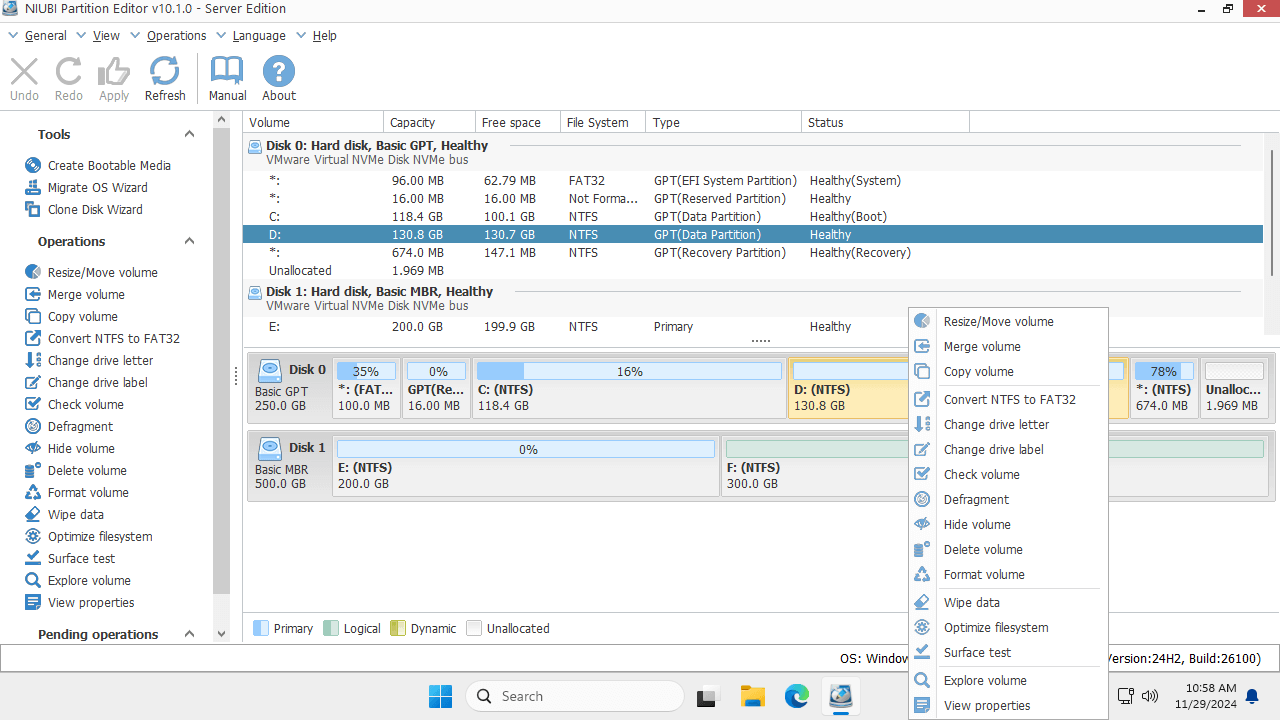Select Create Bootable Media in Tools

109,166
